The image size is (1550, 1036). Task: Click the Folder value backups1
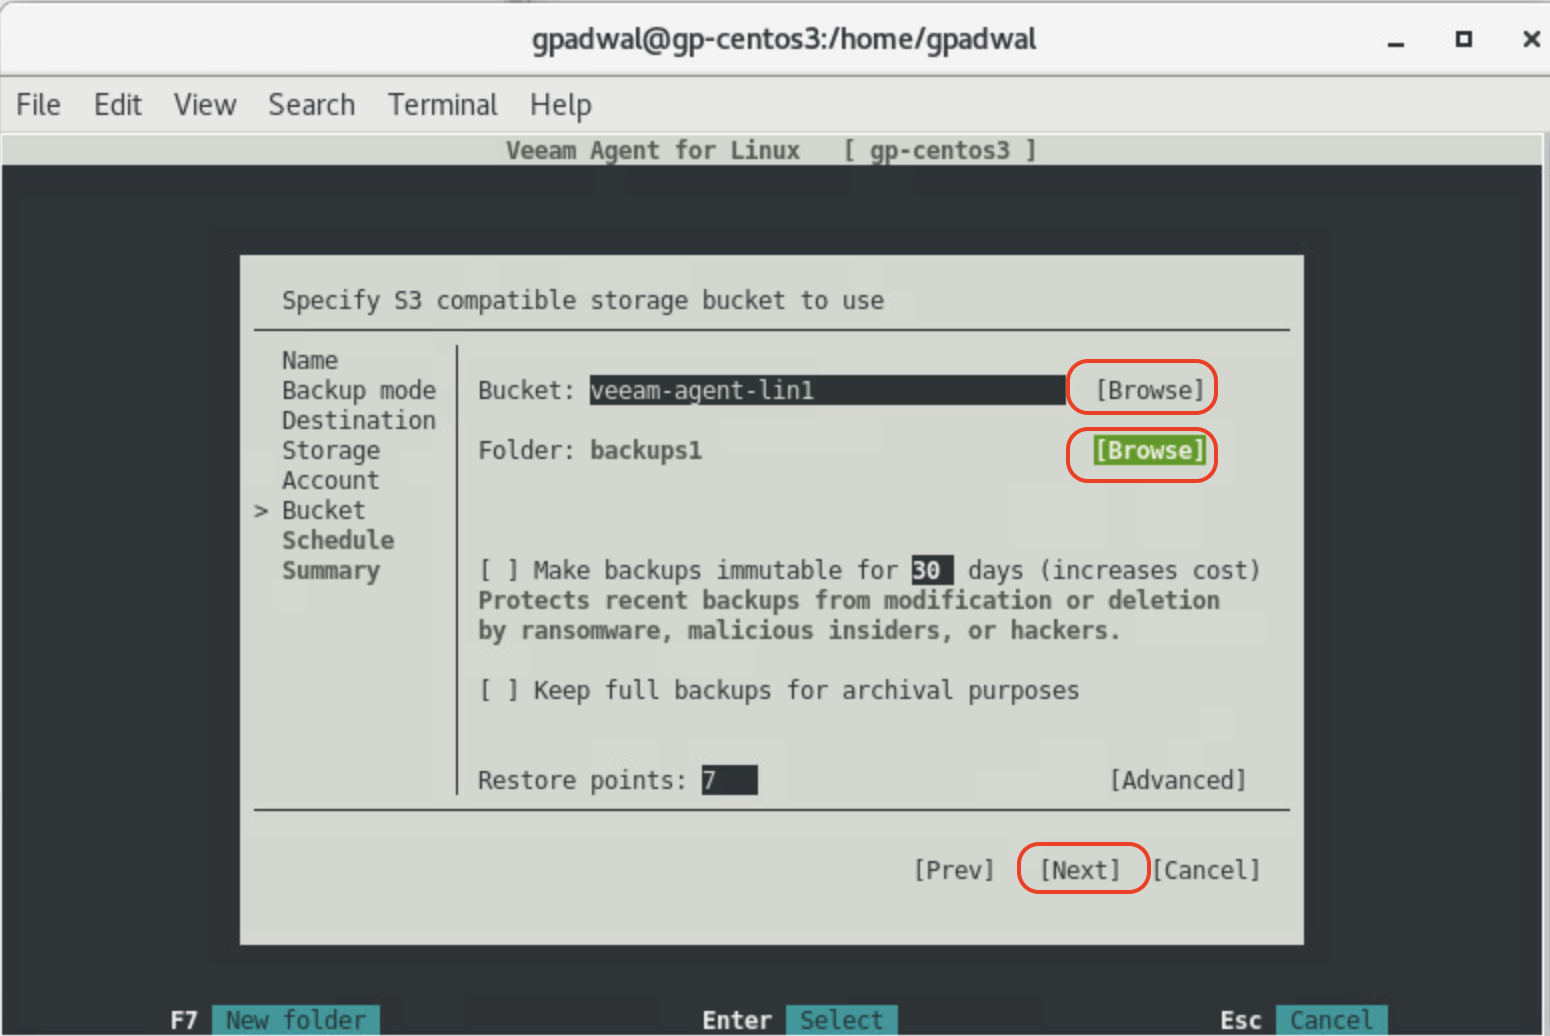[646, 450]
